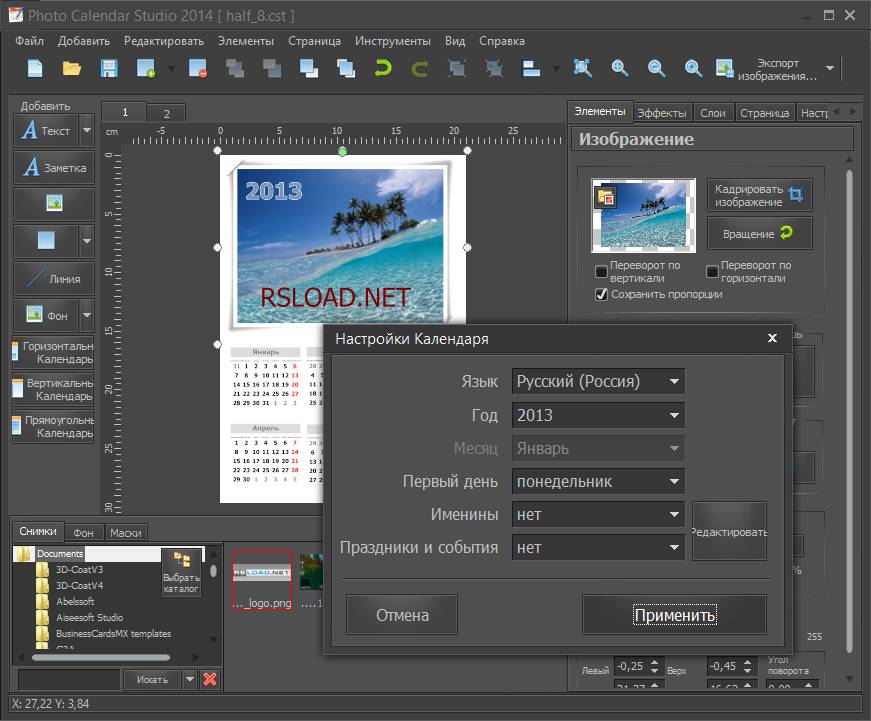Open the Первый день dropdown
This screenshot has height=721, width=871.
pyautogui.click(x=597, y=481)
